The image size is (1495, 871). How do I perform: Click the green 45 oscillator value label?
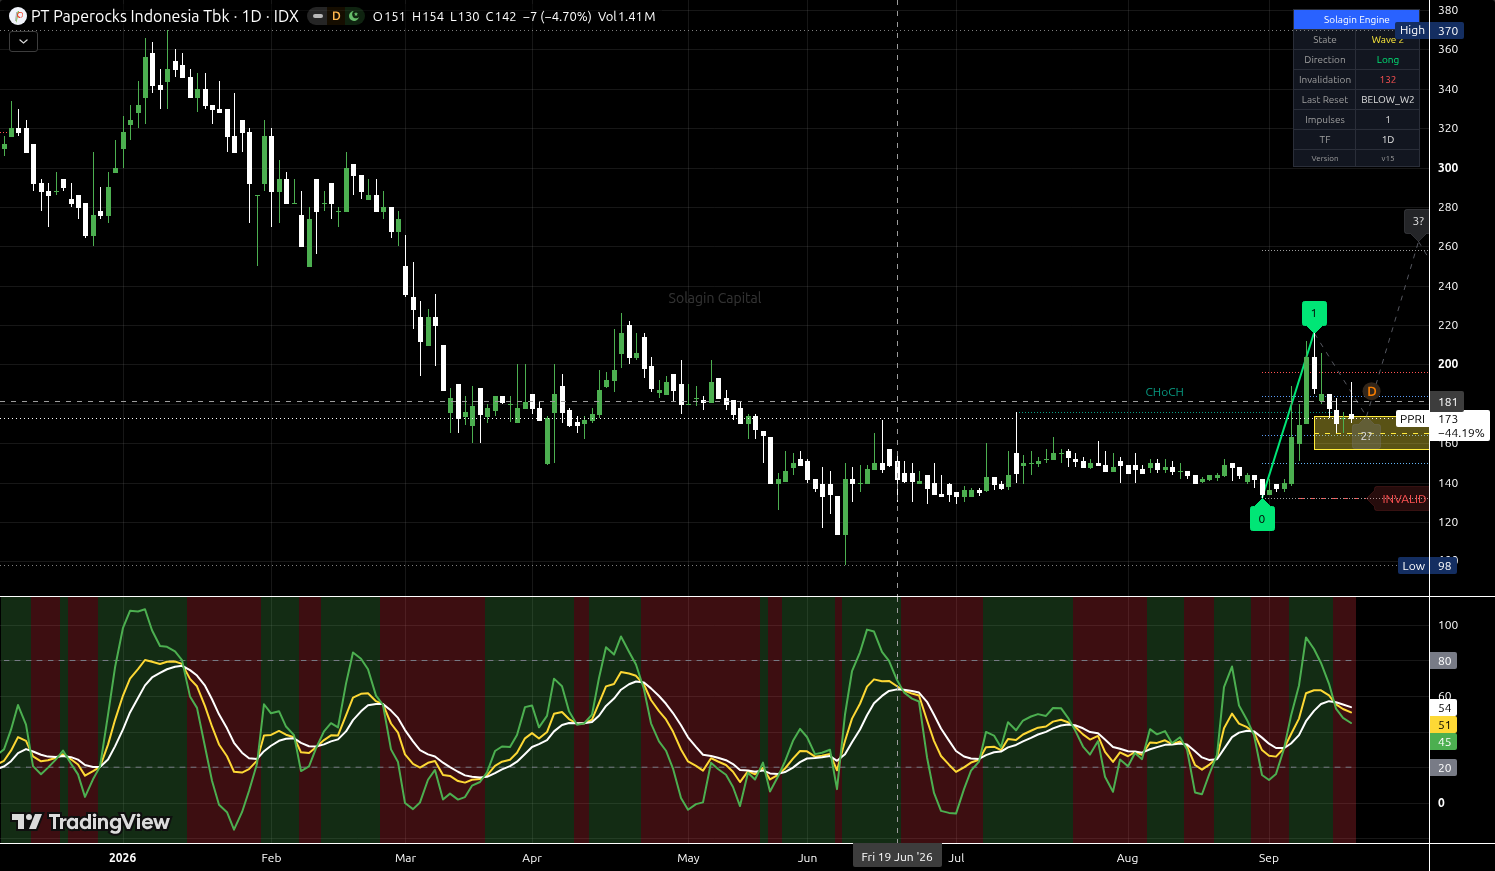(x=1444, y=742)
